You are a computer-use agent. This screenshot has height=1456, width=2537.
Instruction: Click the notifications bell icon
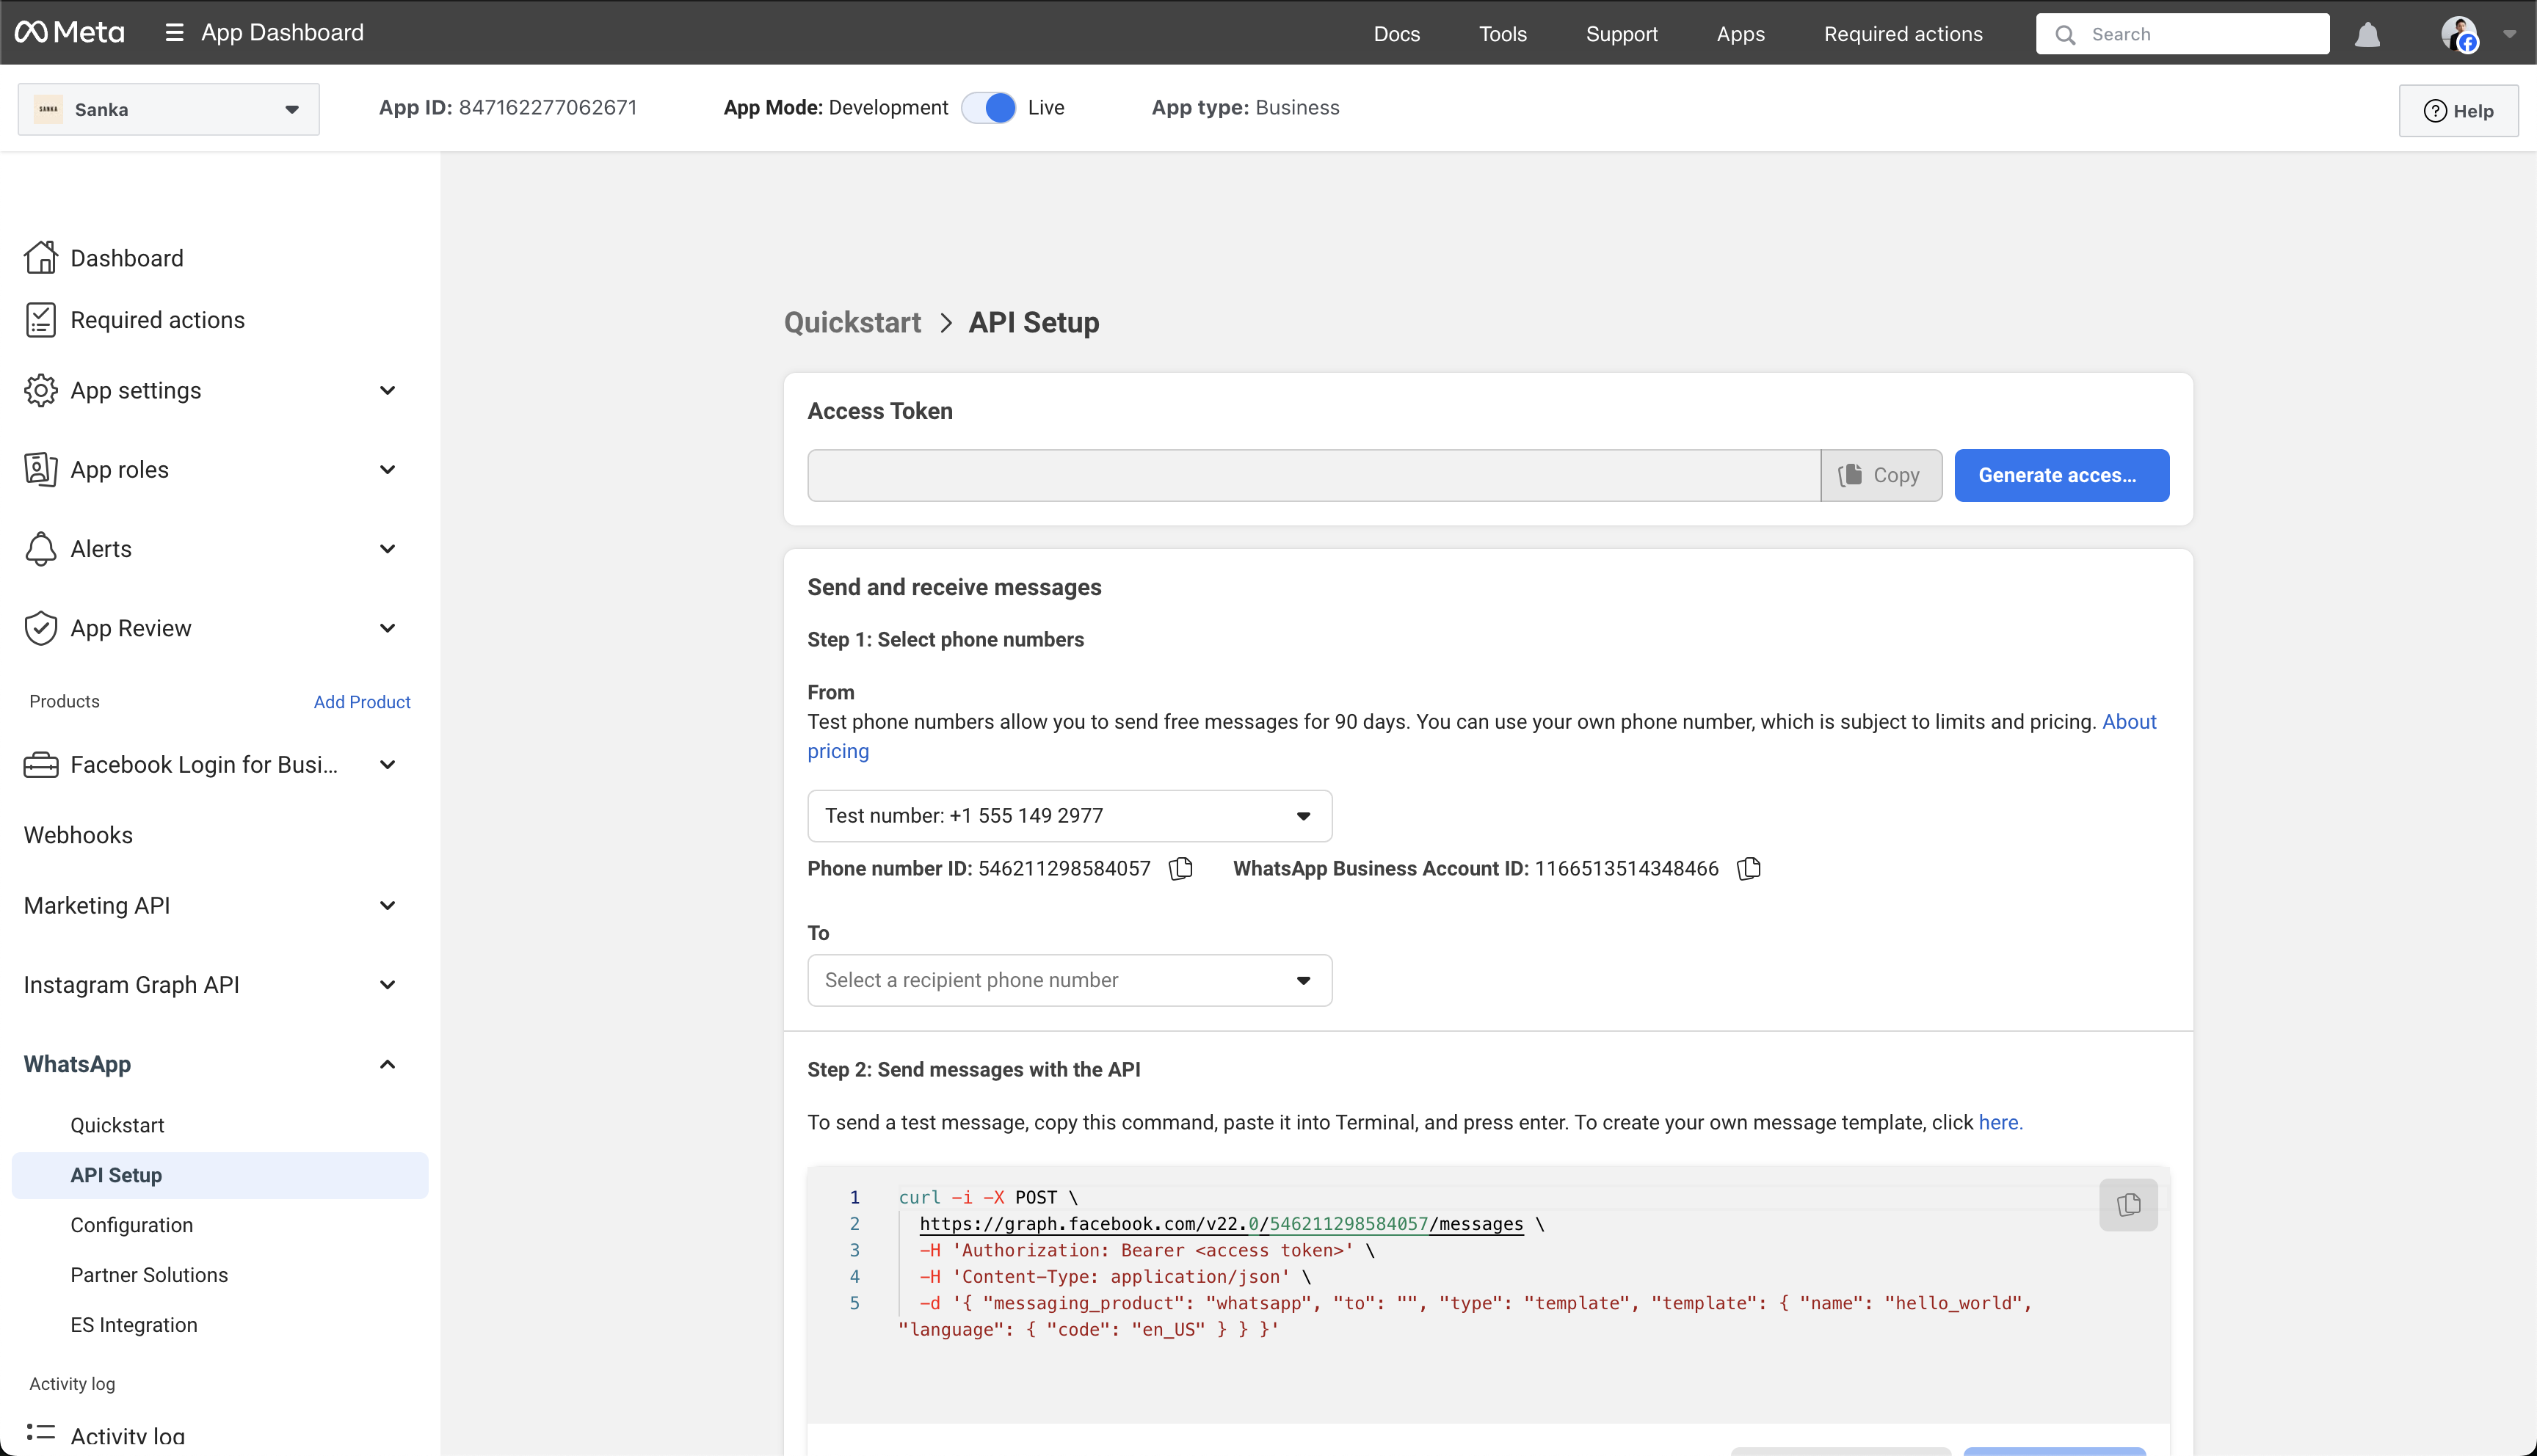[2367, 35]
